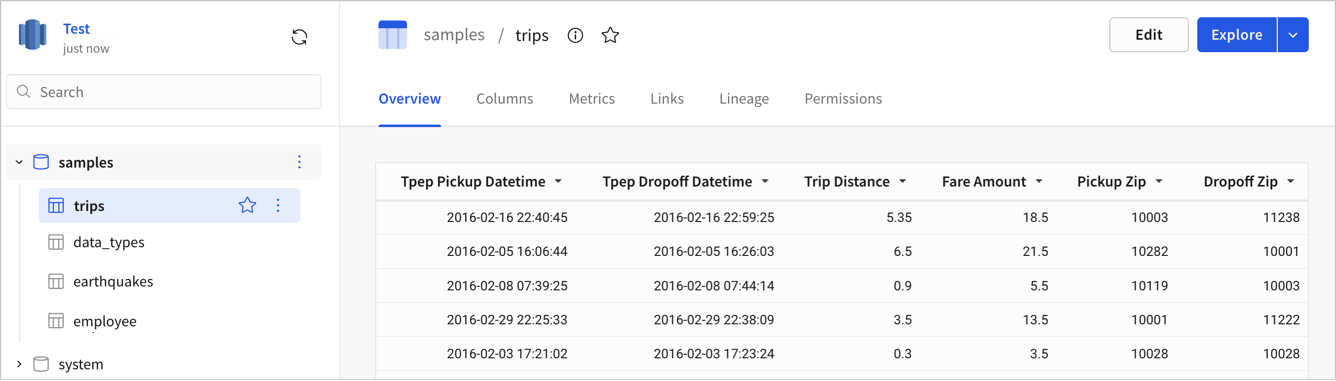This screenshot has height=381, width=1336.
Task: Expand the system tree node
Action: click(x=19, y=364)
